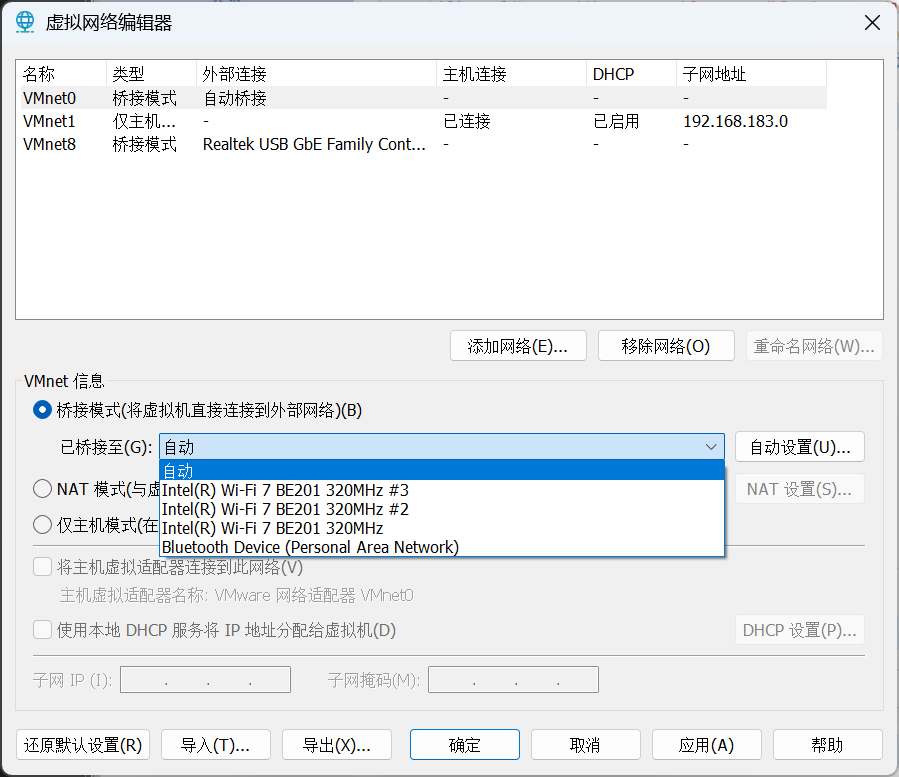The height and width of the screenshot is (777, 899).
Task: Click Realtek USB GbE Family external connection
Action: coord(314,144)
